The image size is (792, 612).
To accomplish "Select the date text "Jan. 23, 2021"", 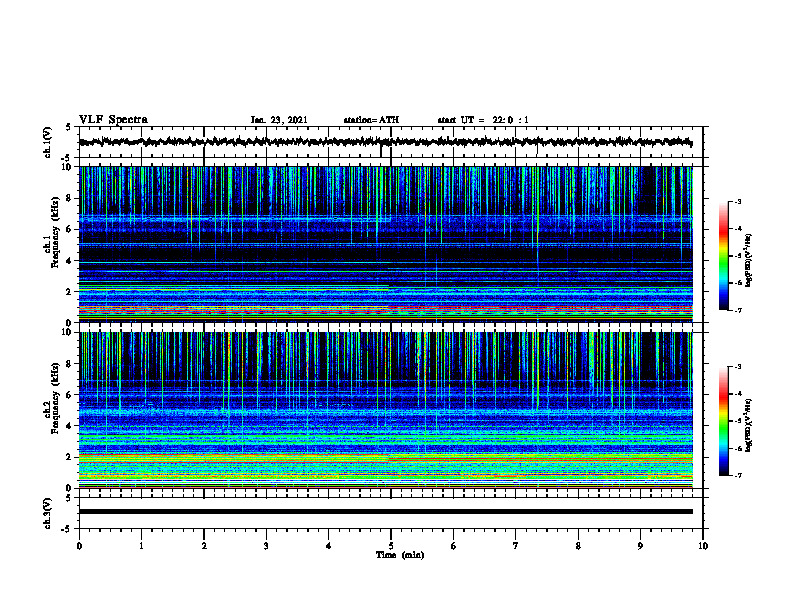I will tap(279, 120).
